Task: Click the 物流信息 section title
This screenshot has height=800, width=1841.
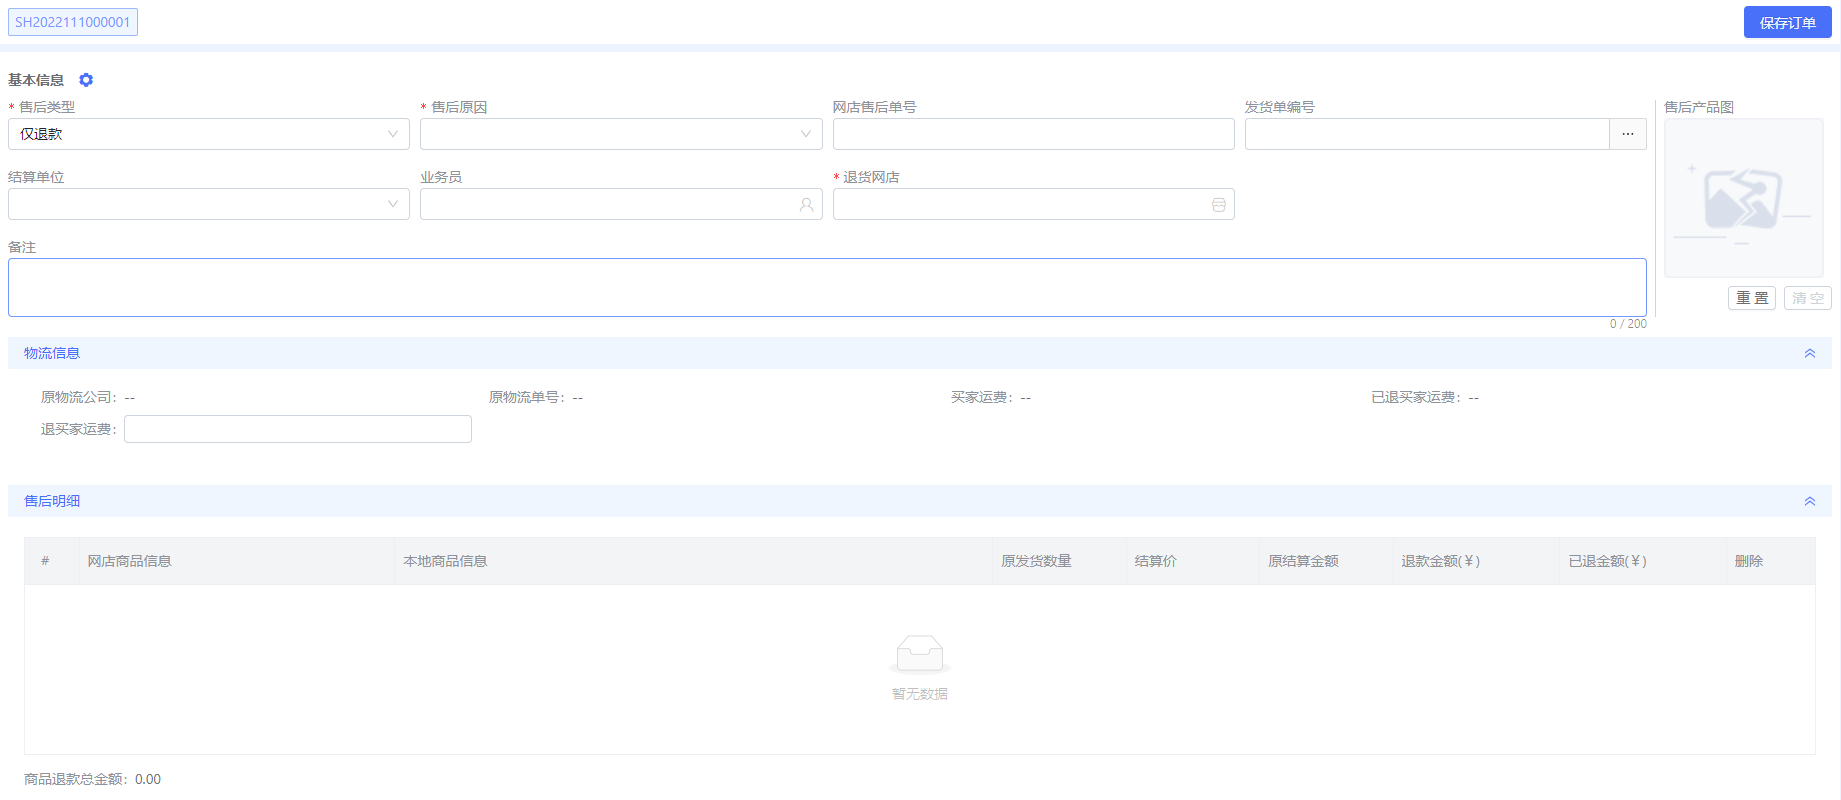Action: (52, 353)
